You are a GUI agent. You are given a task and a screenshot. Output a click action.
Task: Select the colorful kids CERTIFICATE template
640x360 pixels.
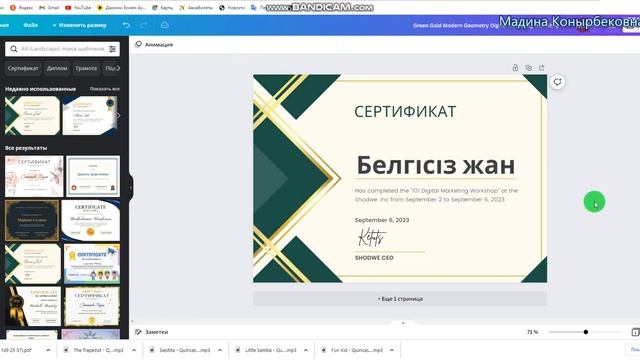[92, 264]
